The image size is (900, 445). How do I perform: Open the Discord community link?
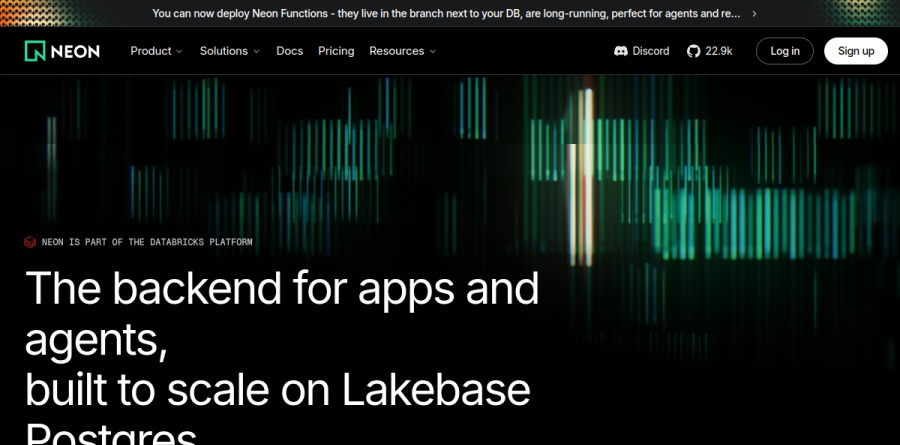[642, 51]
